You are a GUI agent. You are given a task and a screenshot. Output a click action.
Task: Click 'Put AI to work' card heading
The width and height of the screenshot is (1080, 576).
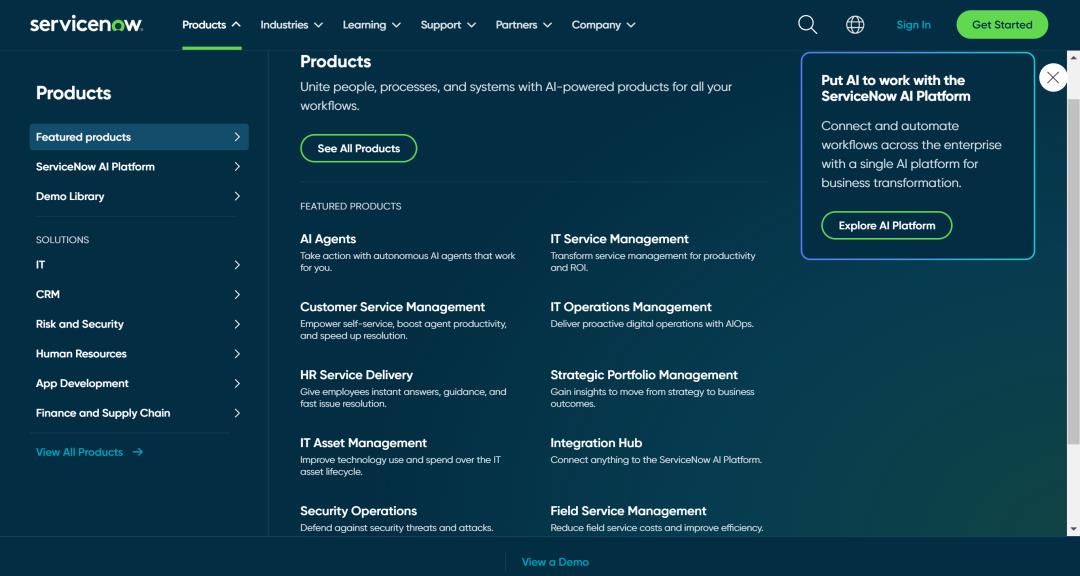click(895, 88)
